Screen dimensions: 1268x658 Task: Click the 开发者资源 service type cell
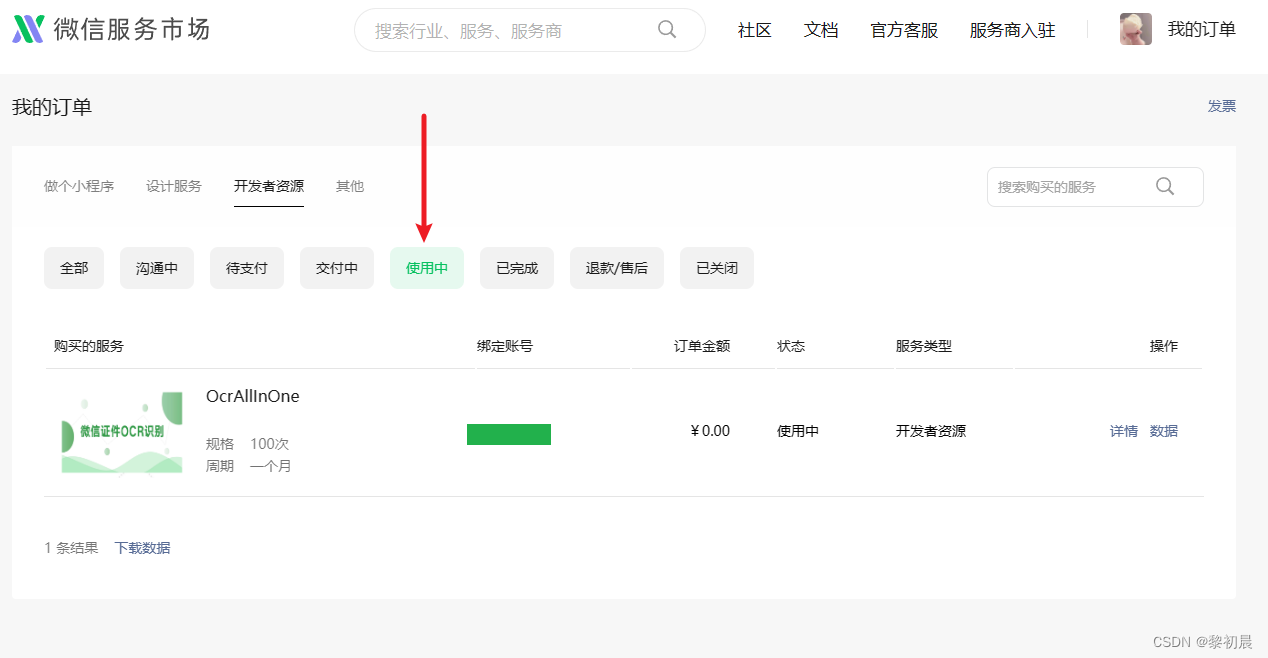coord(931,431)
